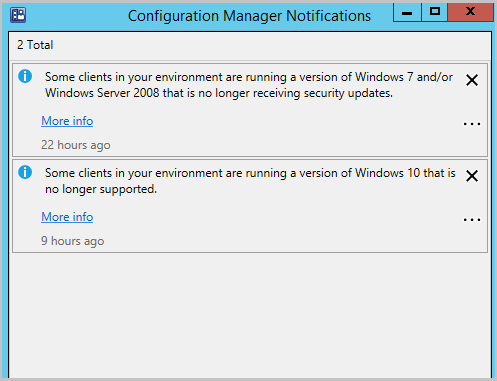Select the '2 Total' count label

click(35, 45)
